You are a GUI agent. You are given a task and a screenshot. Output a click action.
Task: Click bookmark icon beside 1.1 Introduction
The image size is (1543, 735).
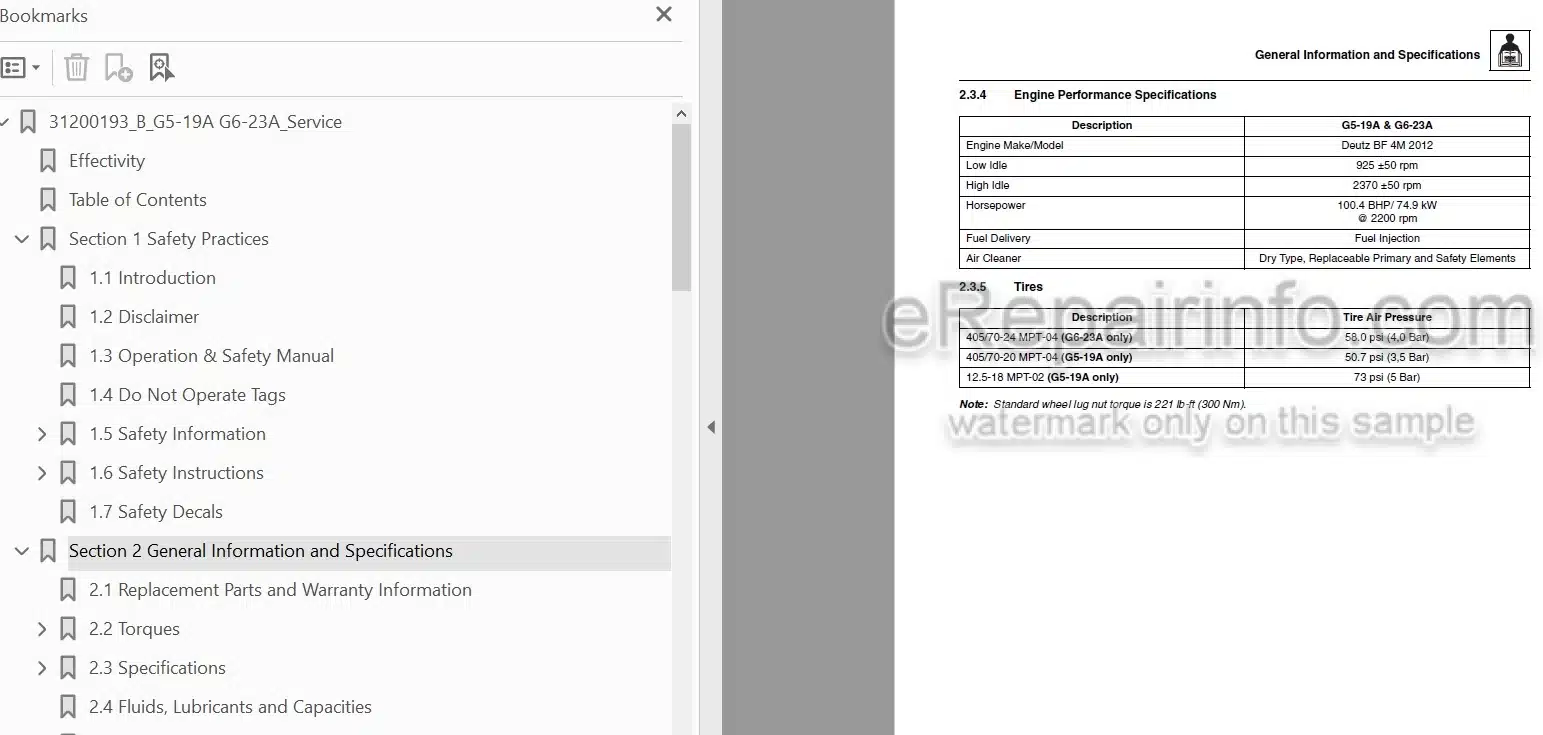point(68,278)
